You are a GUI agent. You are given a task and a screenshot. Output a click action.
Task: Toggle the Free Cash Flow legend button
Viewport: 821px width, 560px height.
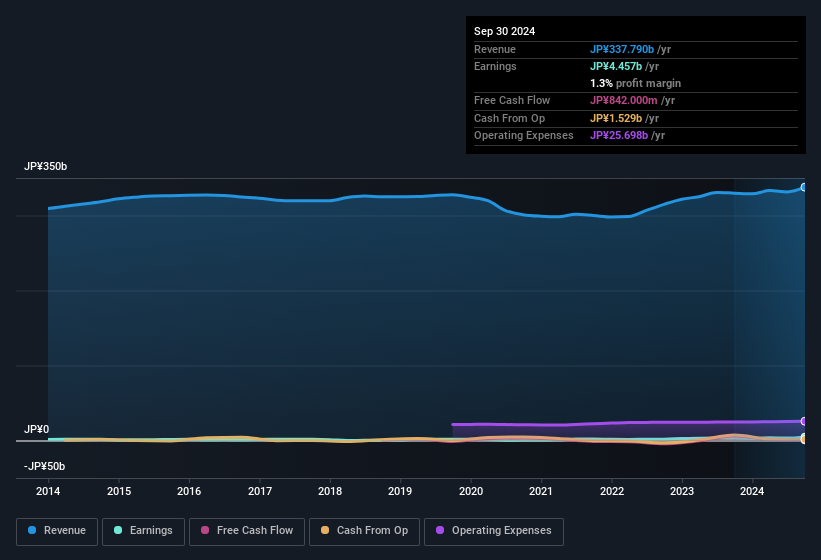247,531
